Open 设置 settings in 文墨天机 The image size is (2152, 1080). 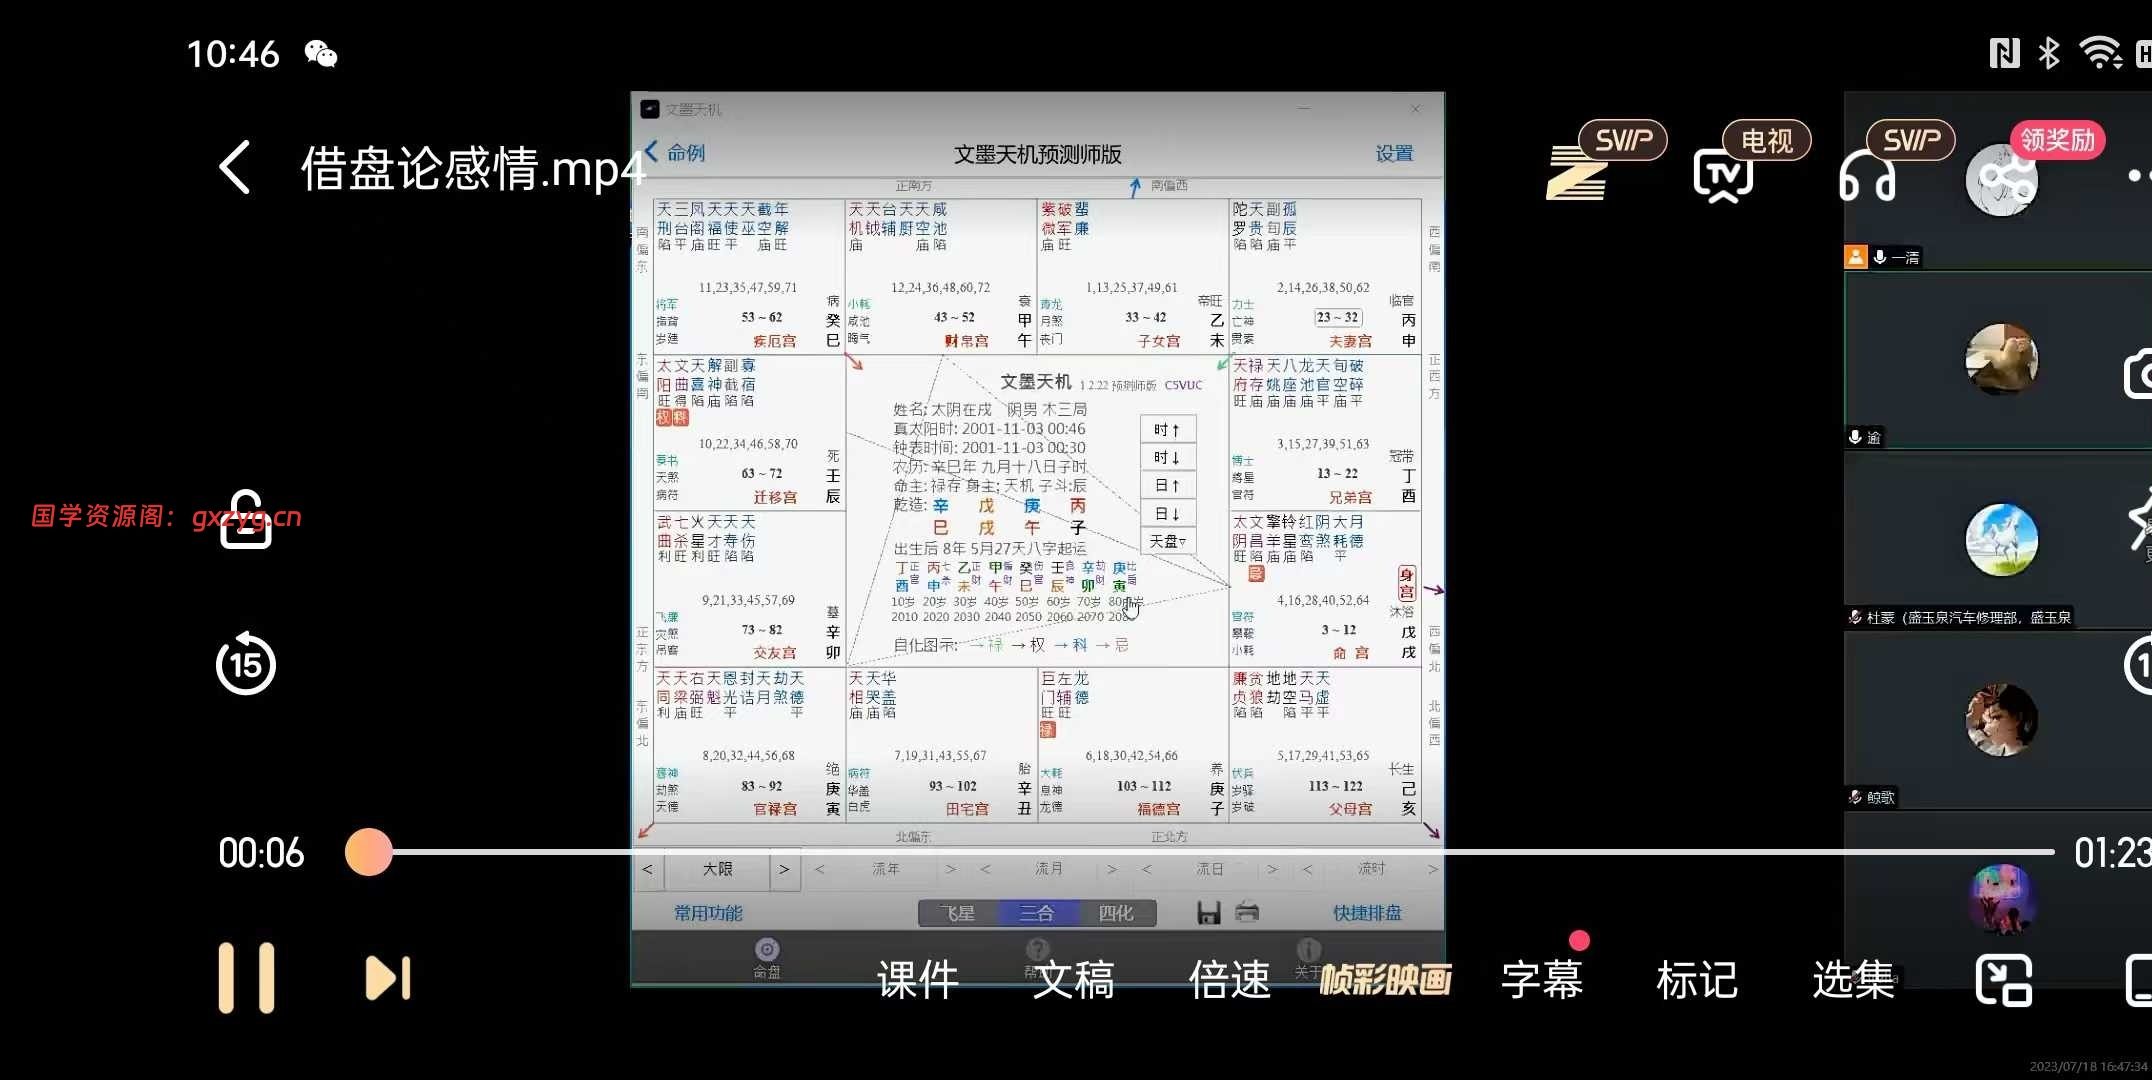[x=1394, y=153]
